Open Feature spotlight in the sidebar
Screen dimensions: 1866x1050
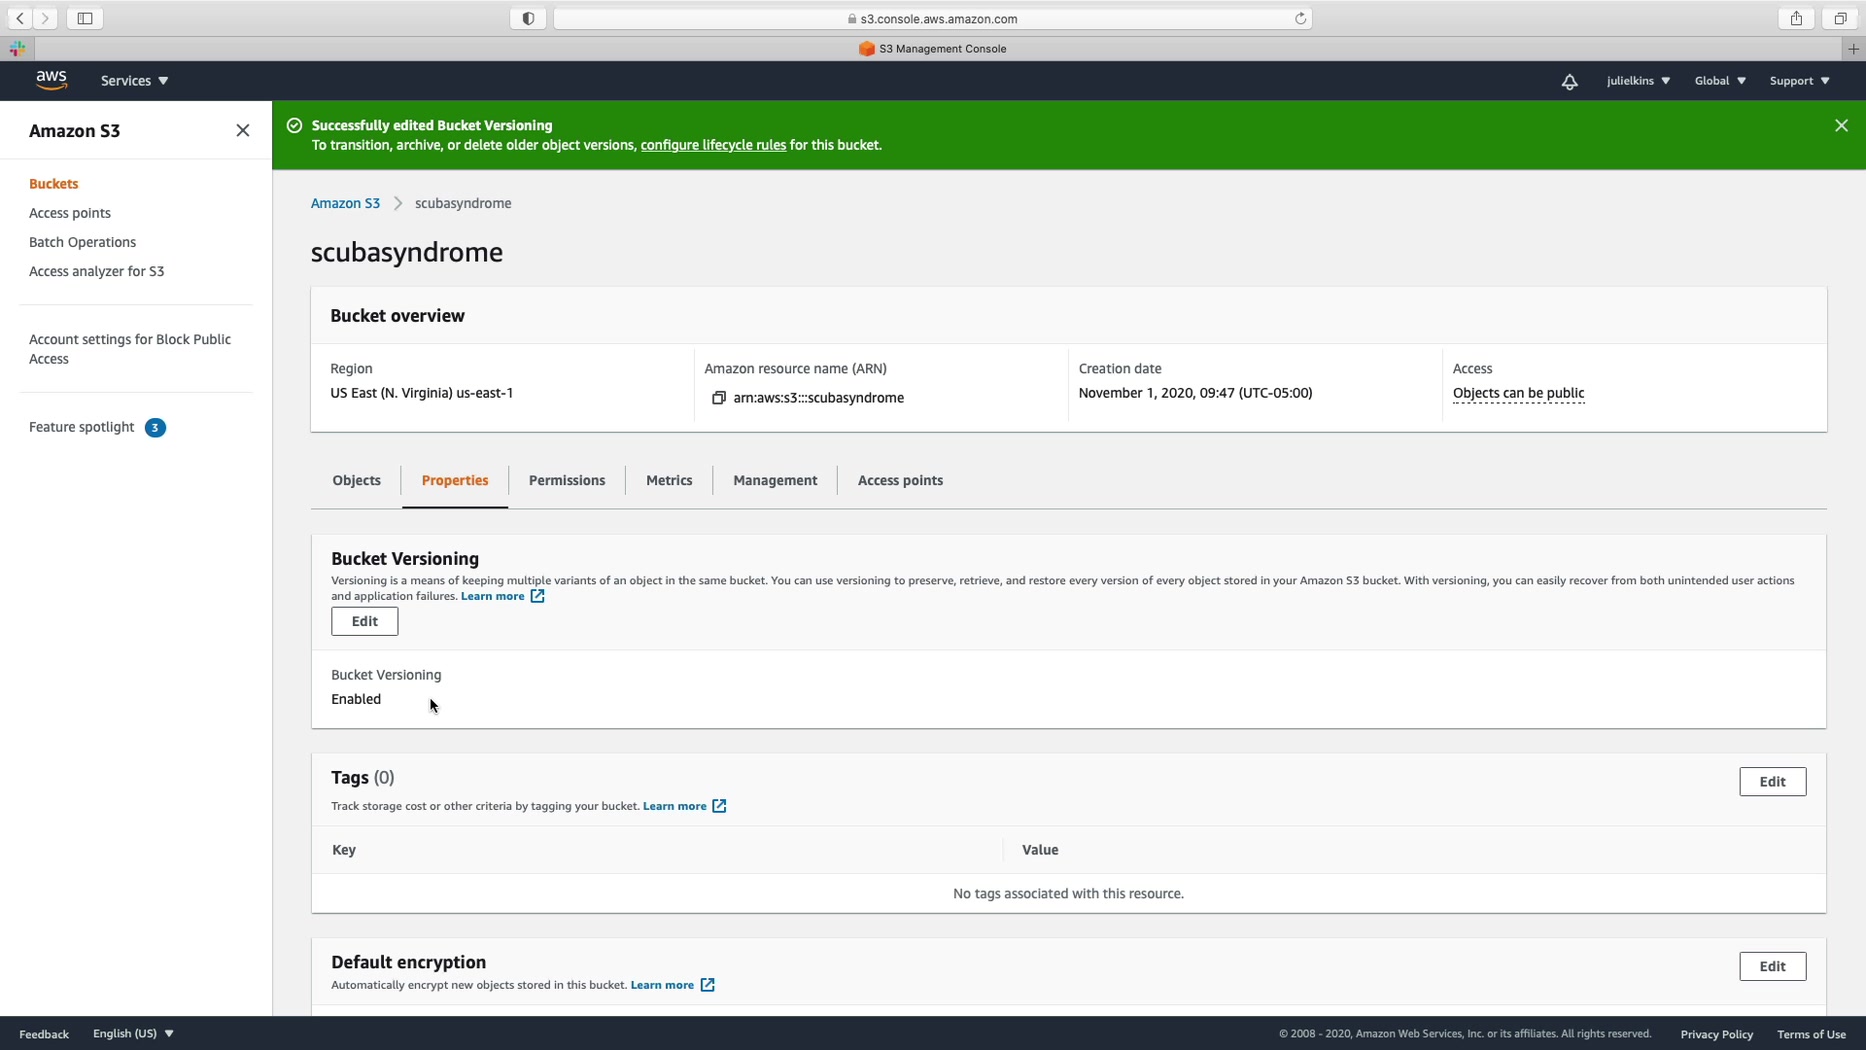pos(81,427)
